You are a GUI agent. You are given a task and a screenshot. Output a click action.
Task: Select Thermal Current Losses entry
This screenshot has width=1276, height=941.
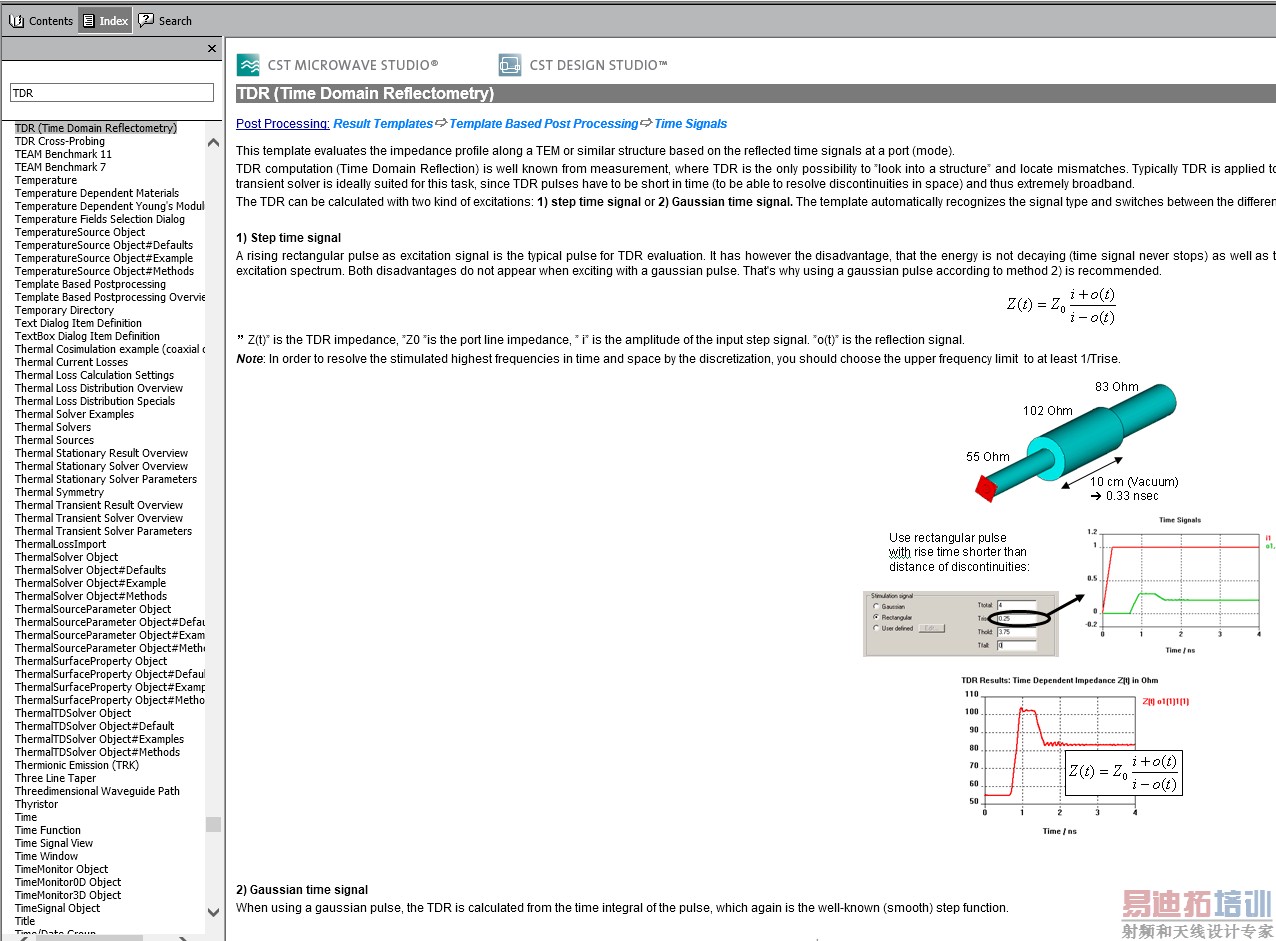(72, 362)
